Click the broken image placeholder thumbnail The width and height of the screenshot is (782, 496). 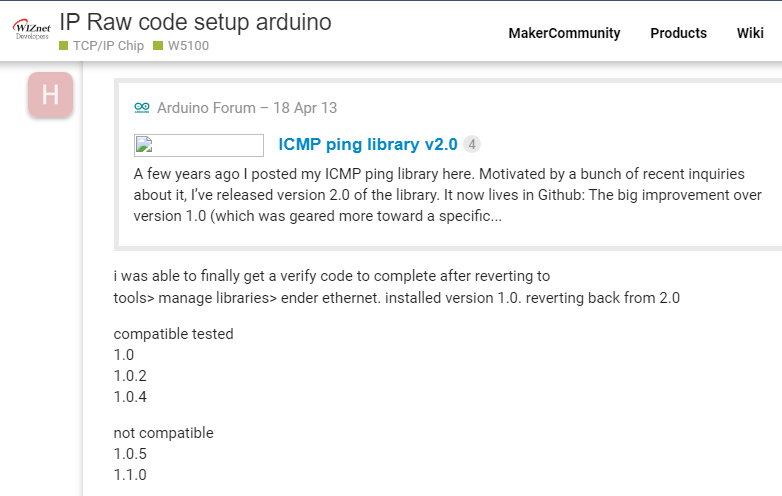pyautogui.click(x=198, y=145)
